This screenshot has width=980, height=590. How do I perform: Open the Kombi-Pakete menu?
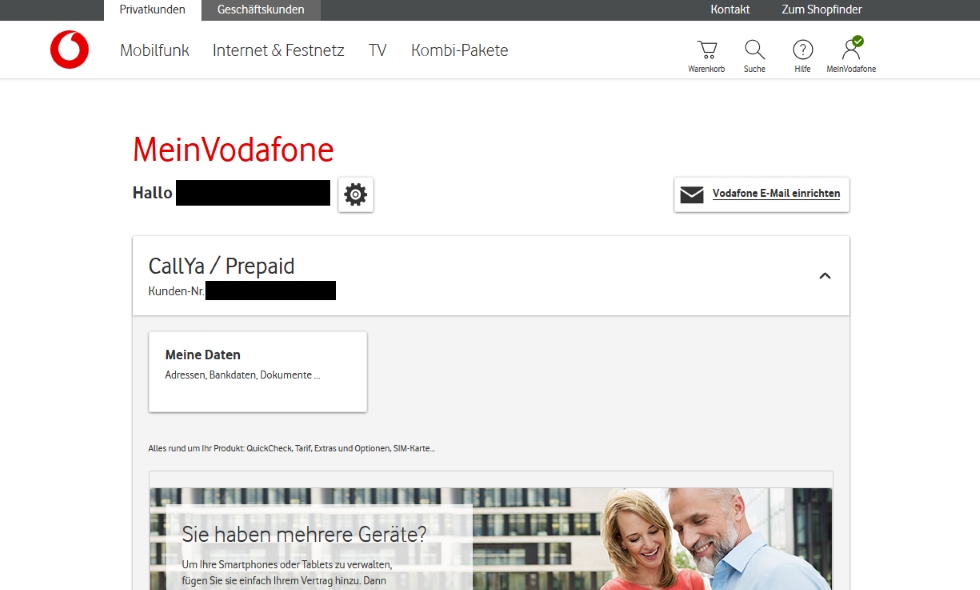pyautogui.click(x=459, y=50)
